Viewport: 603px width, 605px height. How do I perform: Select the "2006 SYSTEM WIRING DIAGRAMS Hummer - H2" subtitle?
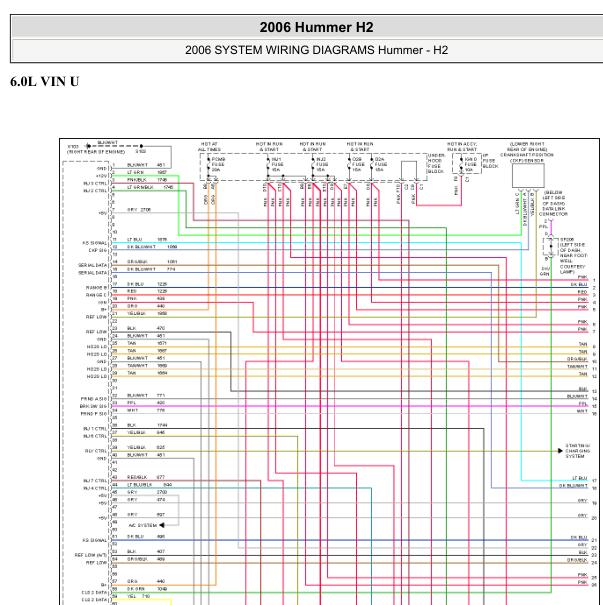(316, 50)
